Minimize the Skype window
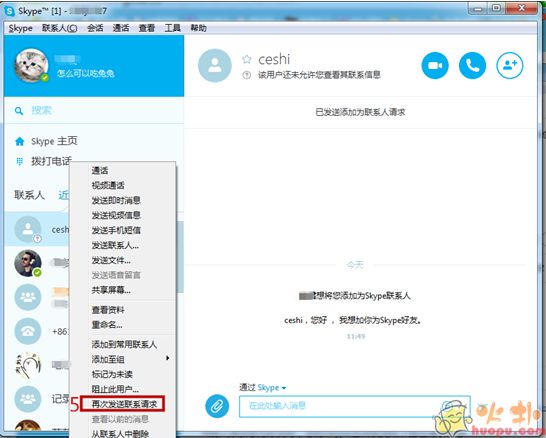The image size is (546, 438). pyautogui.click(x=478, y=9)
